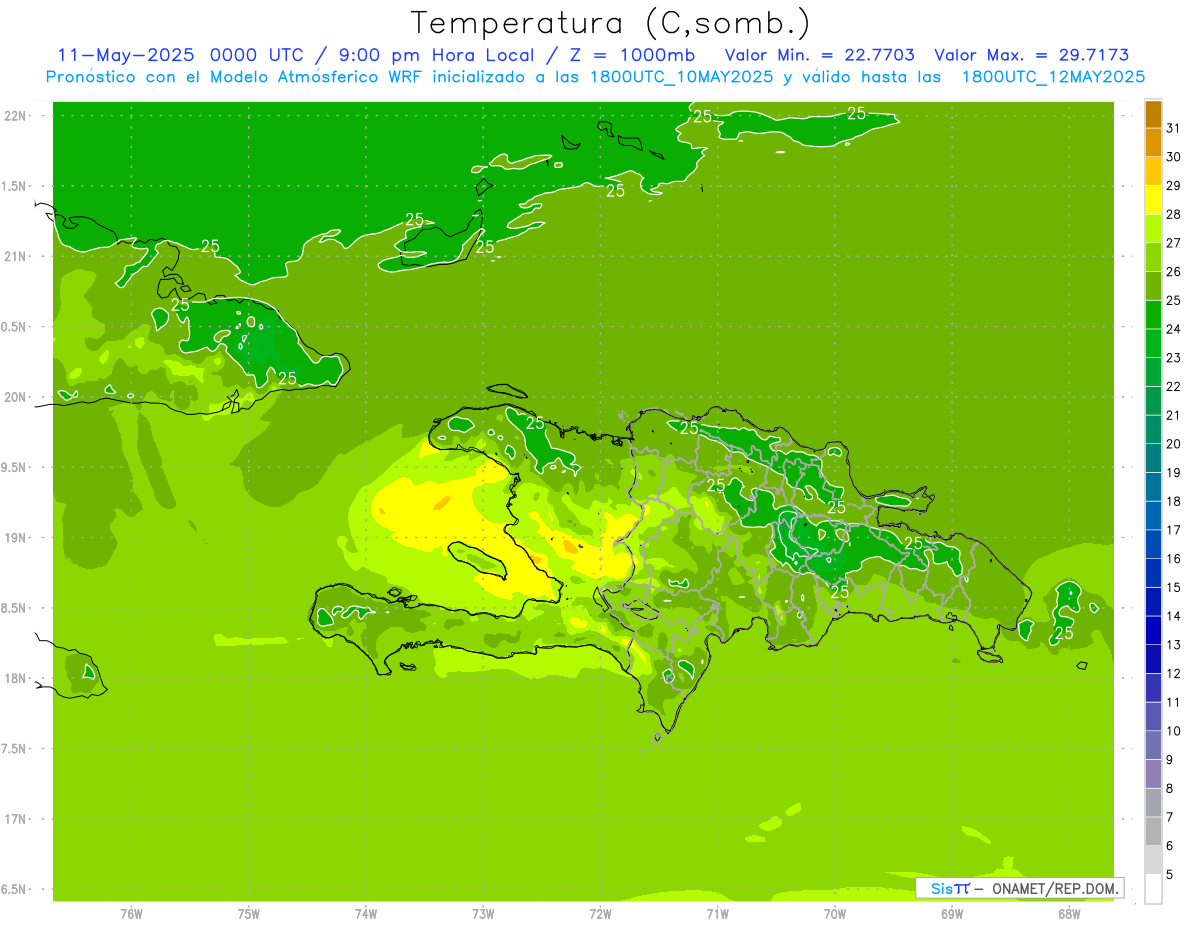The image size is (1200, 927).
Task: Pick the orange legend swatch between 30 and 31
Action: pos(1153,143)
